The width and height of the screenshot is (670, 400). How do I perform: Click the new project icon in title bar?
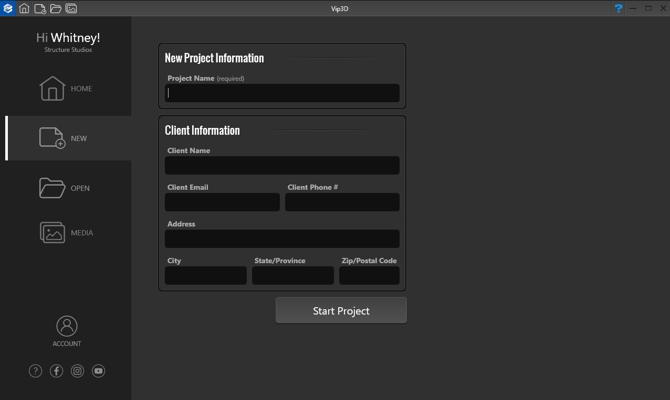[40, 9]
